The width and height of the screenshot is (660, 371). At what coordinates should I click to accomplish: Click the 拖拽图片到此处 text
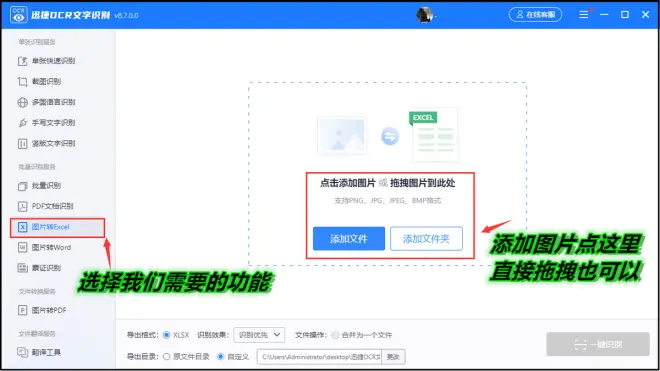pyautogui.click(x=423, y=183)
